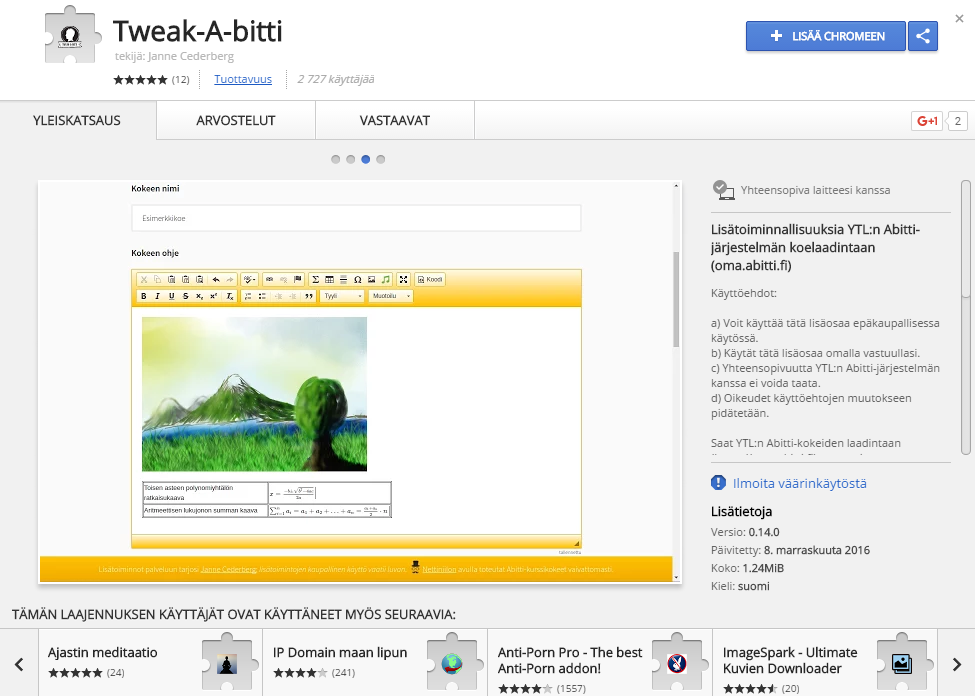Select the first carousel dot
This screenshot has height=696, width=975.
[336, 159]
